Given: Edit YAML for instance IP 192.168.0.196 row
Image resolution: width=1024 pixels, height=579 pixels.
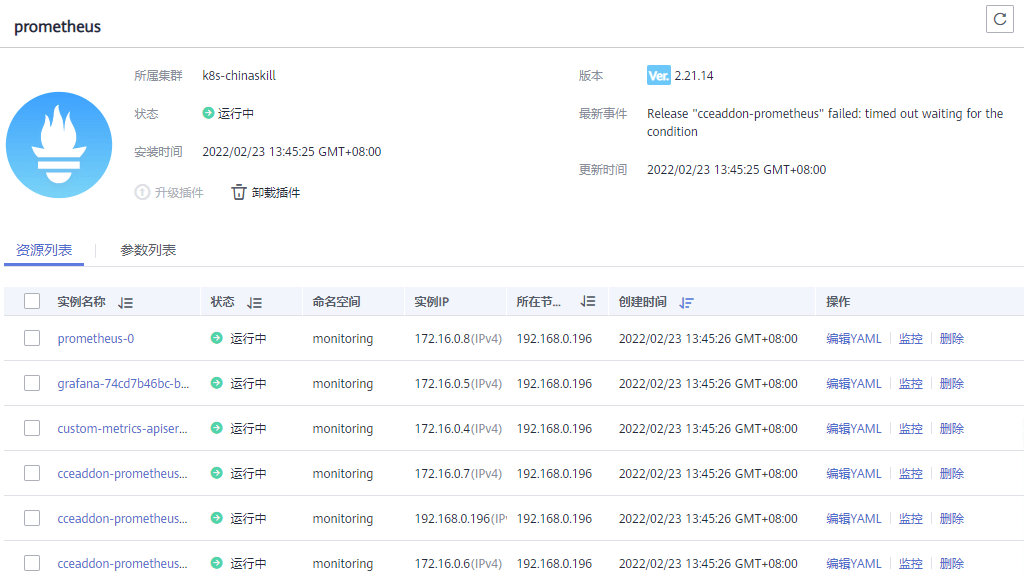Looking at the screenshot, I should click(854, 519).
